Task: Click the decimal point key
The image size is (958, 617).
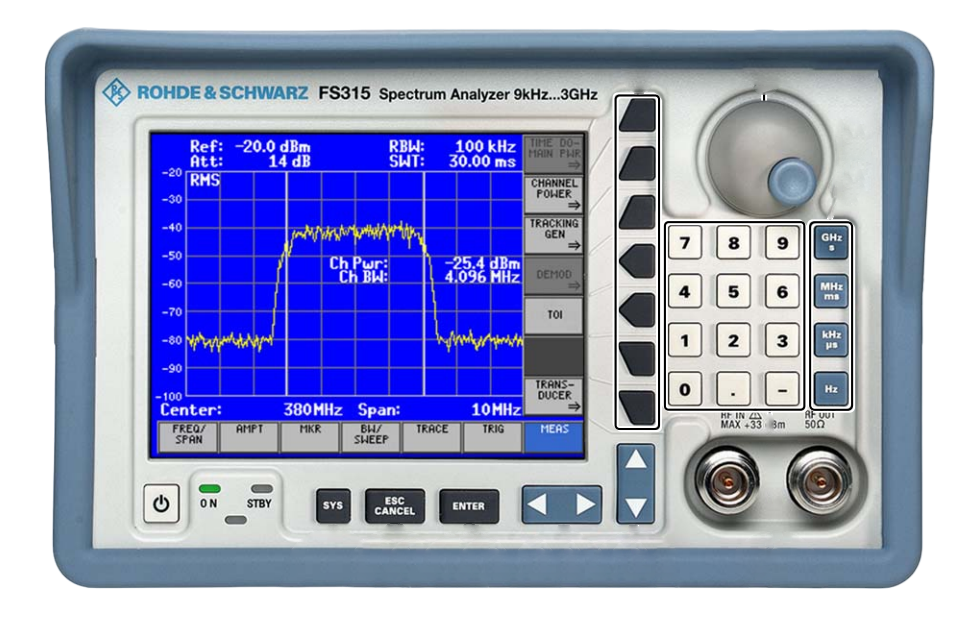Action: pyautogui.click(x=733, y=389)
